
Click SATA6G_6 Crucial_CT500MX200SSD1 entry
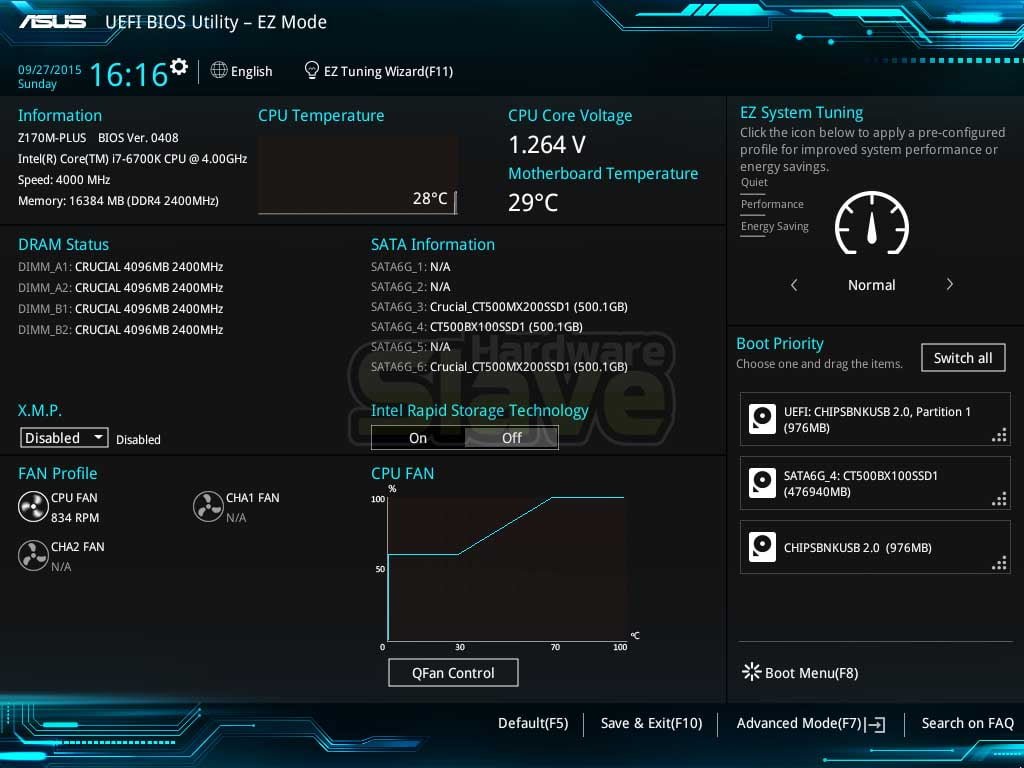coord(499,366)
